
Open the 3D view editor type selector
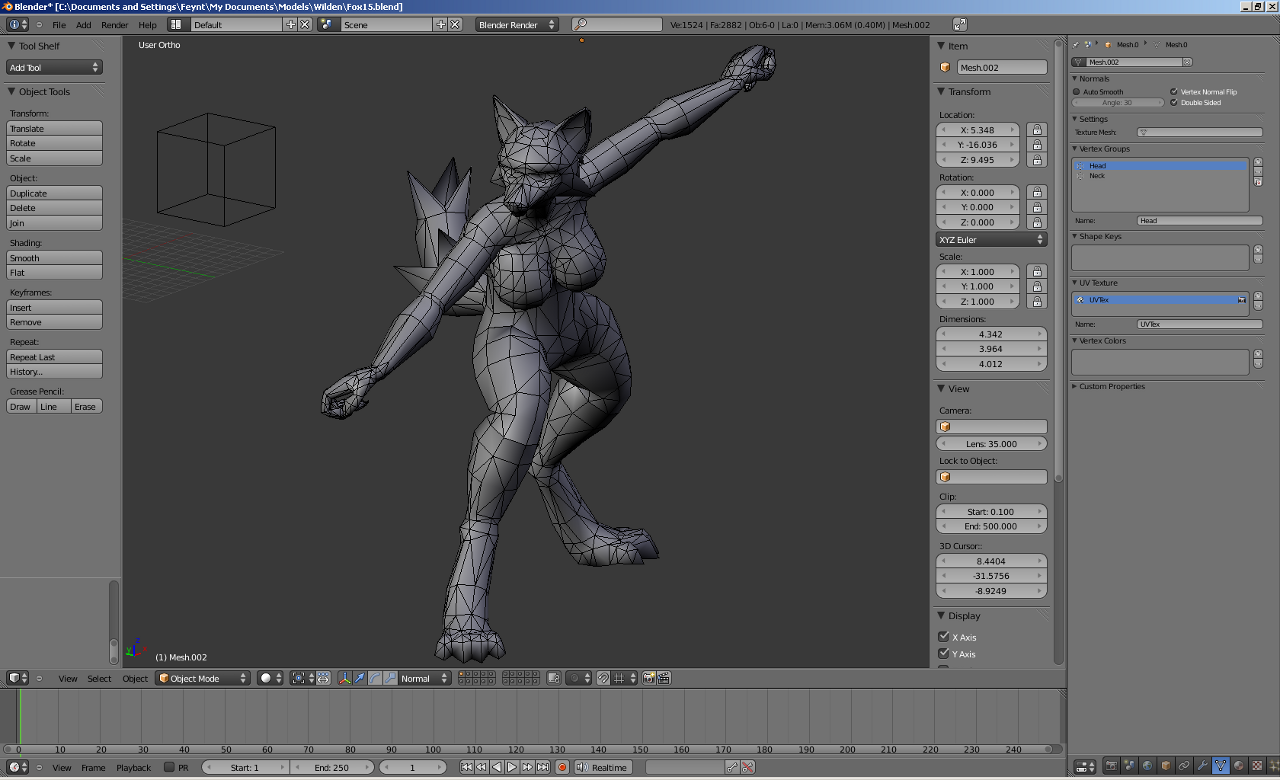coord(18,678)
